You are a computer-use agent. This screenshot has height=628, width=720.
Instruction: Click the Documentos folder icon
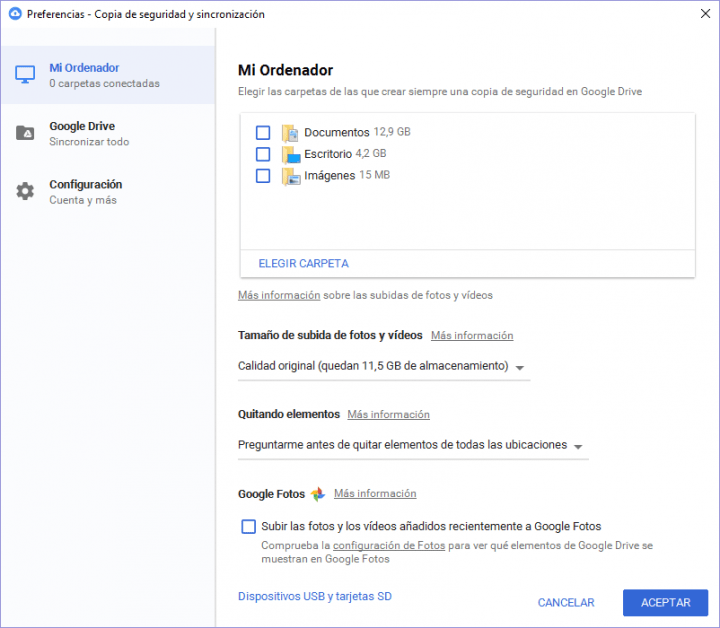290,133
